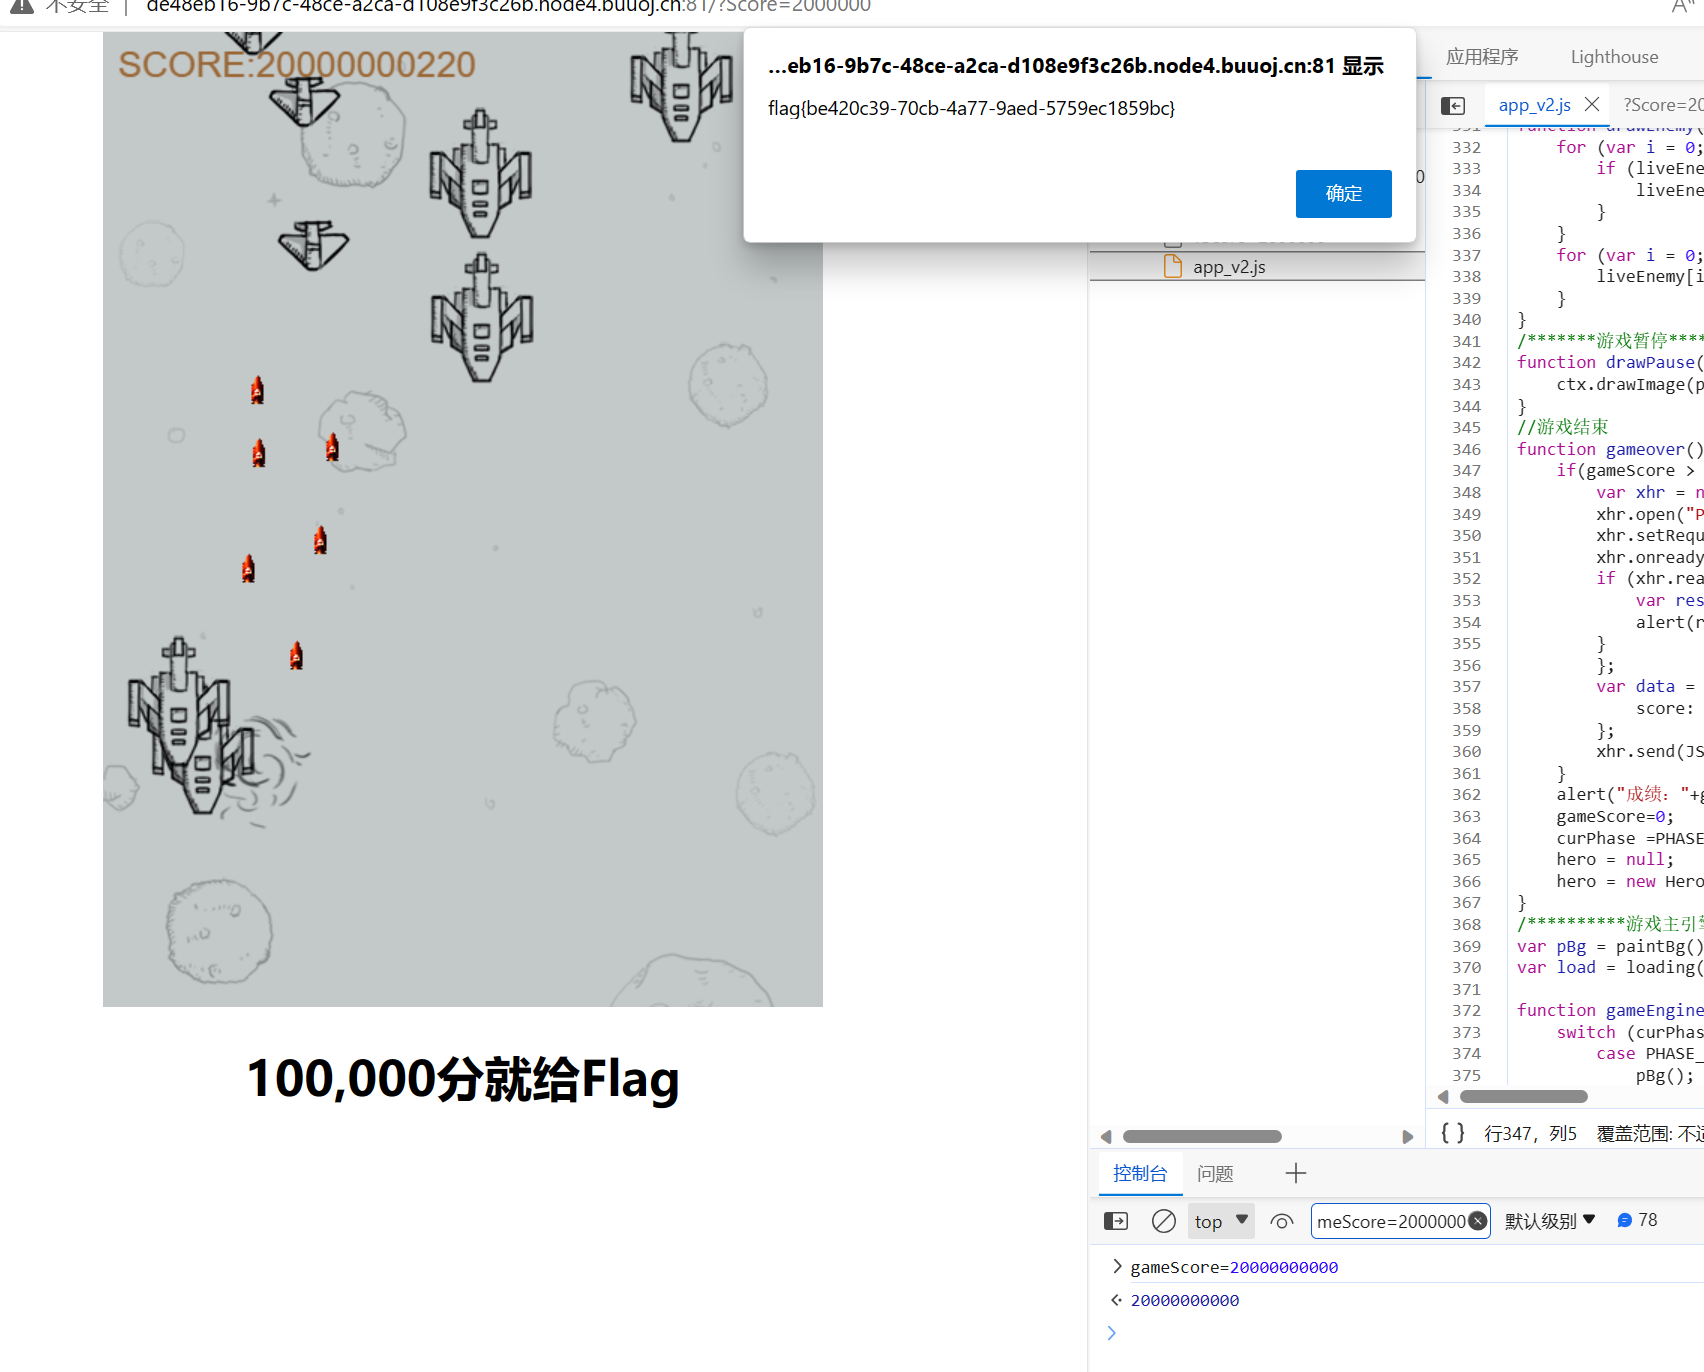Click the 'function gameEngine' code line
Screen dimensions: 1704x1372
click(1610, 1011)
